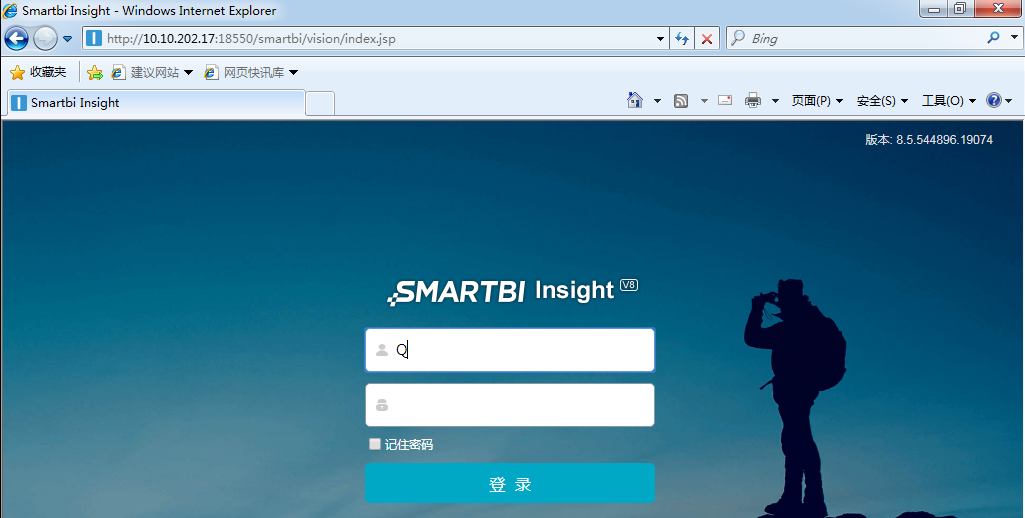Click the SMARTBI Insight logo
The width and height of the screenshot is (1025, 518).
(x=512, y=292)
